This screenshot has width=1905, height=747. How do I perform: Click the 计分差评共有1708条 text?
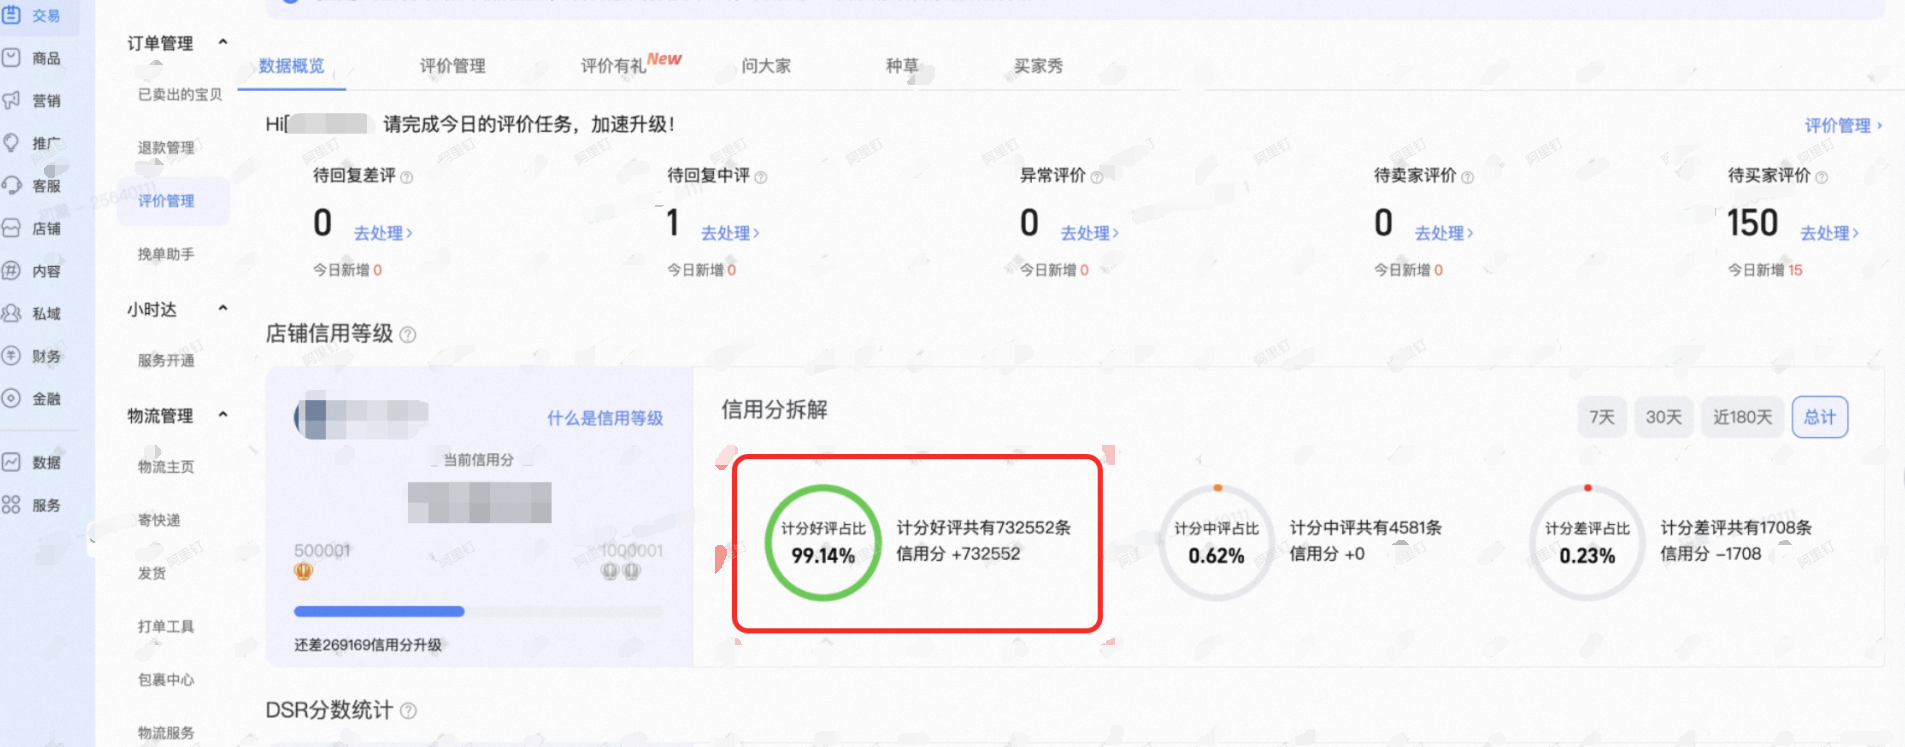[x=1736, y=527]
